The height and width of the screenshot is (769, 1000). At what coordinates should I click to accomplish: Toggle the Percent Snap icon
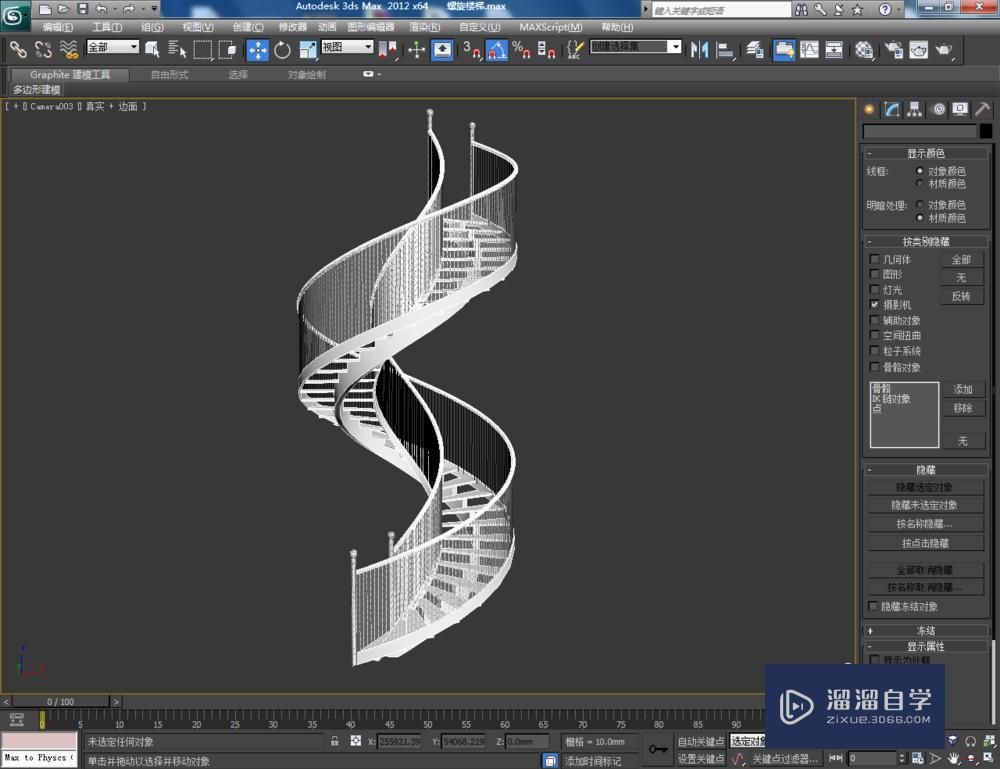pos(521,49)
